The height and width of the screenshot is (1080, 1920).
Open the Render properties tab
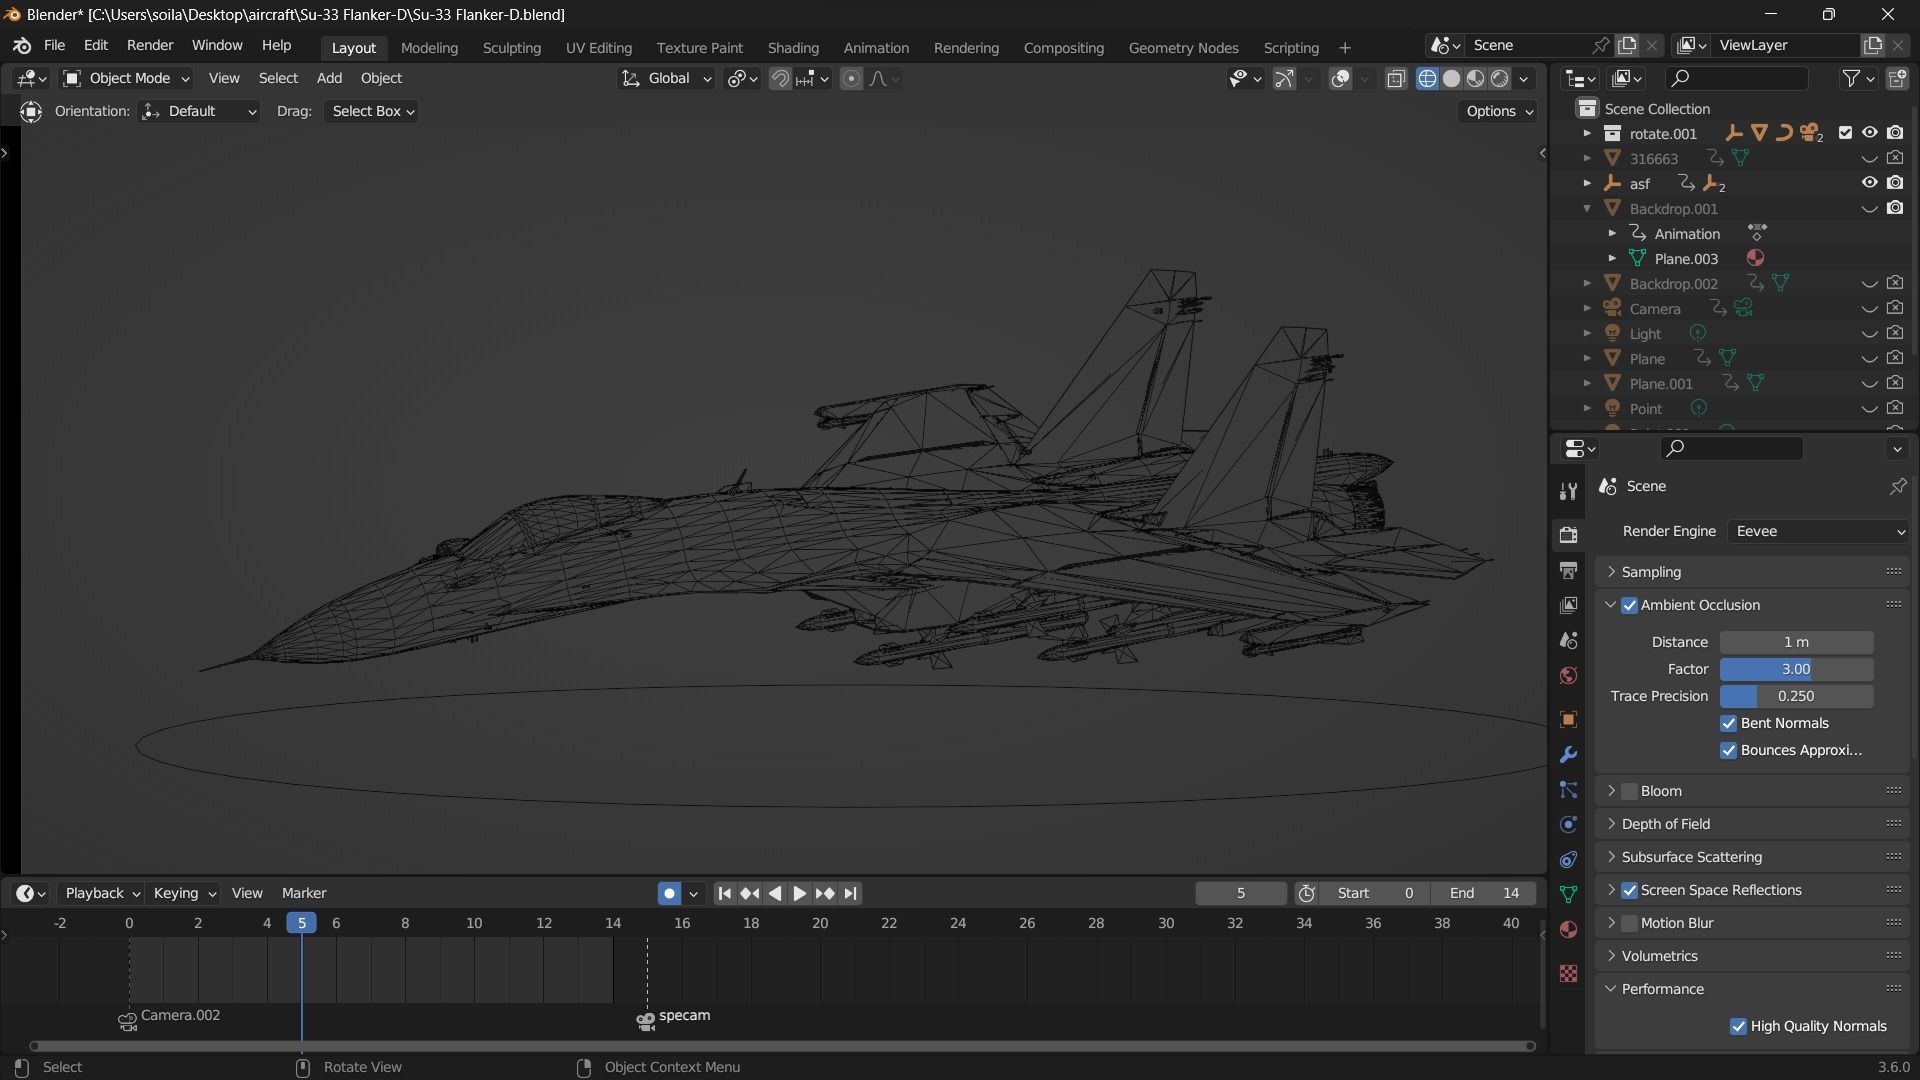pos(1568,535)
